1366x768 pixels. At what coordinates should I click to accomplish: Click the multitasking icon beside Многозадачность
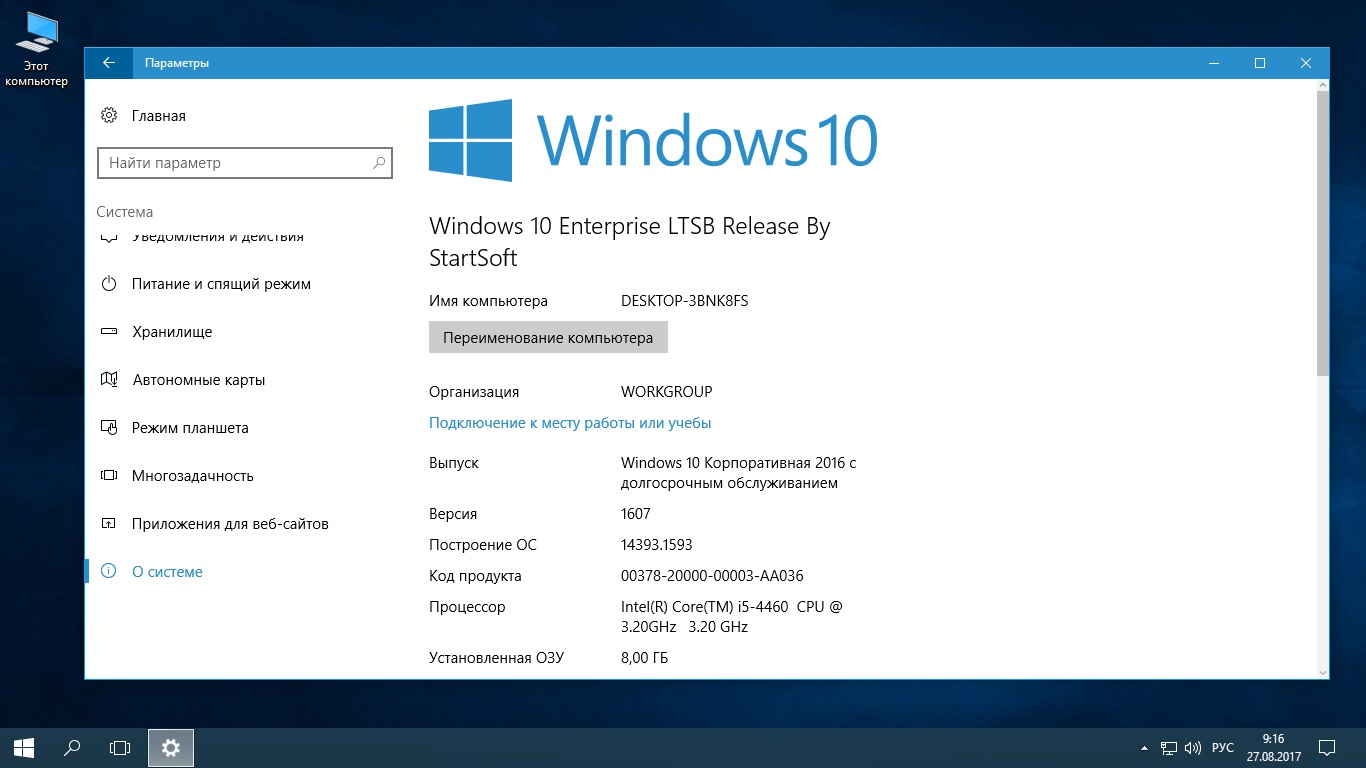click(110, 476)
